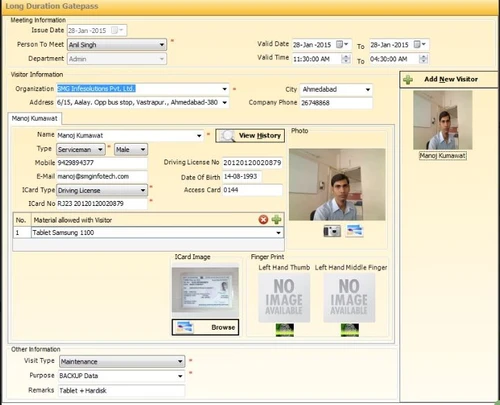Remove material row with red delete icon
500x405 pixels.
[263, 220]
